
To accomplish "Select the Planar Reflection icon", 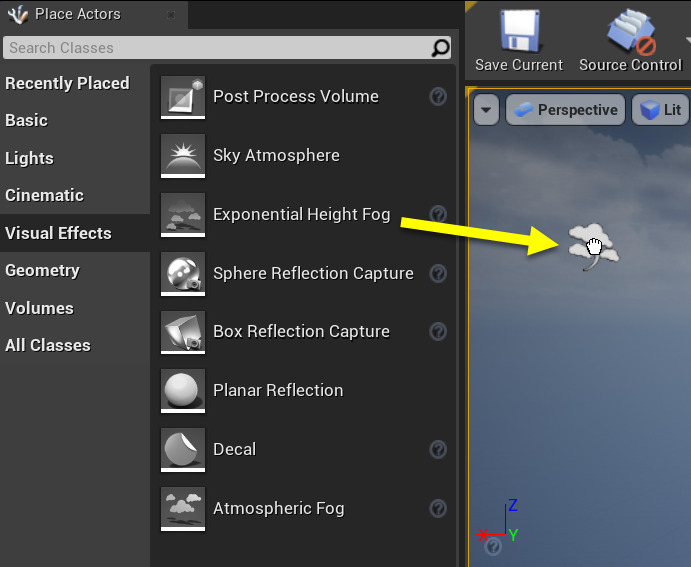I will click(x=183, y=391).
